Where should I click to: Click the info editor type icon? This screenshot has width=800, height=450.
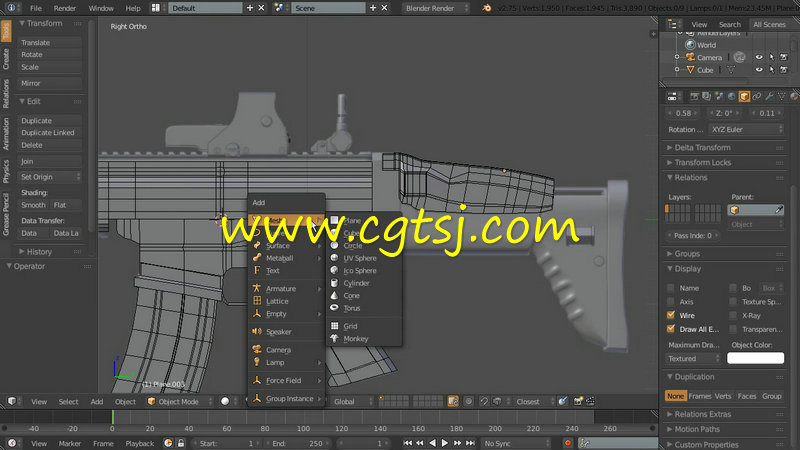pyautogui.click(x=11, y=8)
